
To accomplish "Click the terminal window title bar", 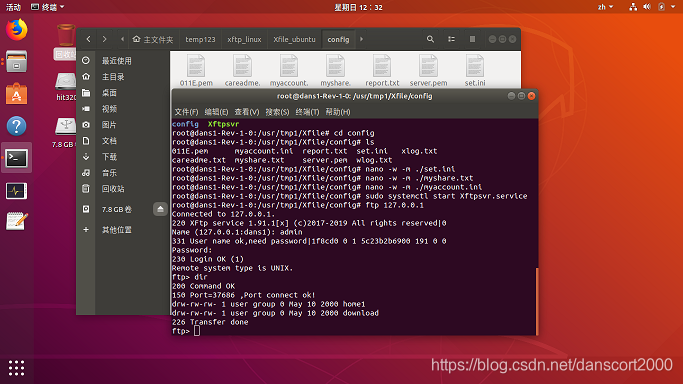I will 355,96.
